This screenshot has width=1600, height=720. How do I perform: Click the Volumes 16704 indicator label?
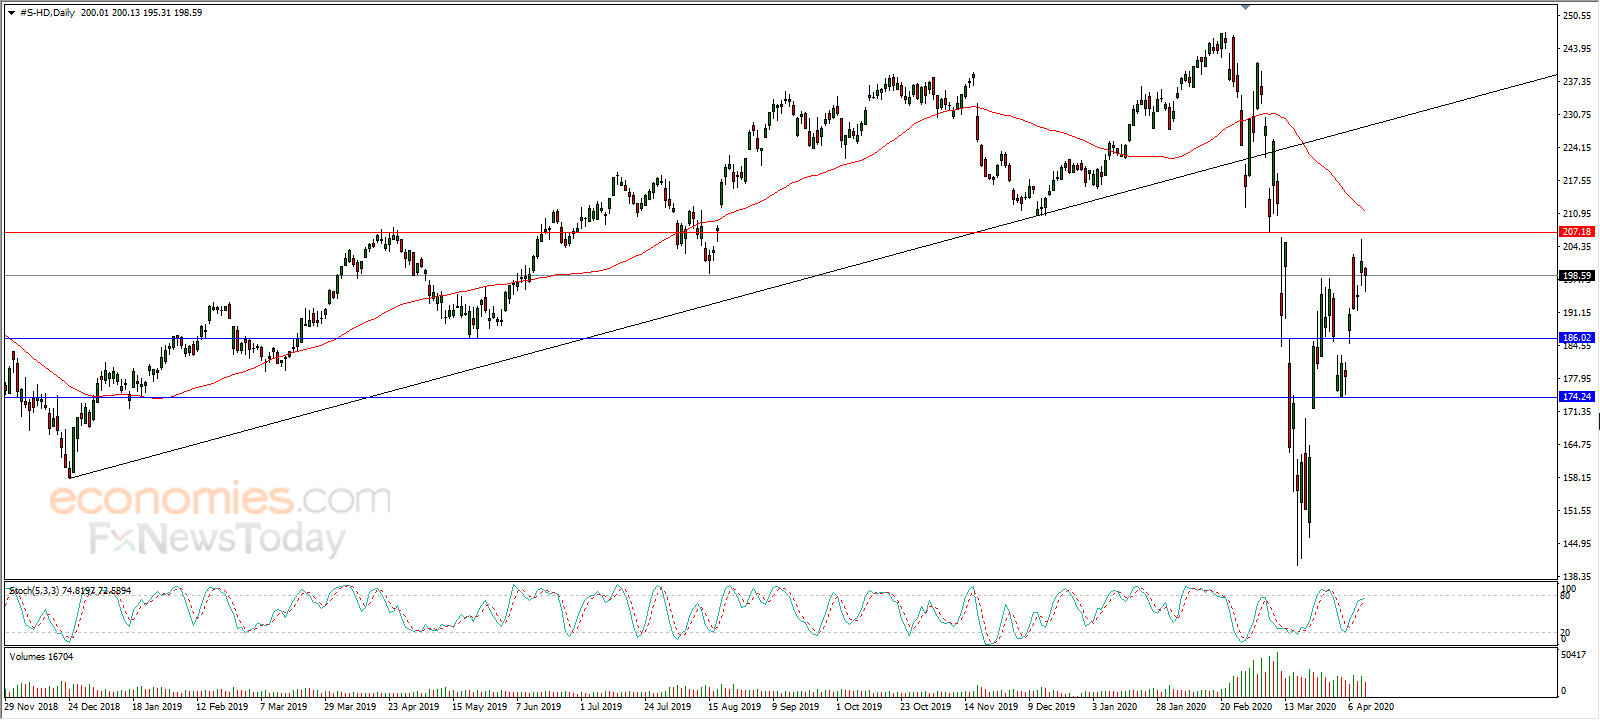(x=41, y=657)
